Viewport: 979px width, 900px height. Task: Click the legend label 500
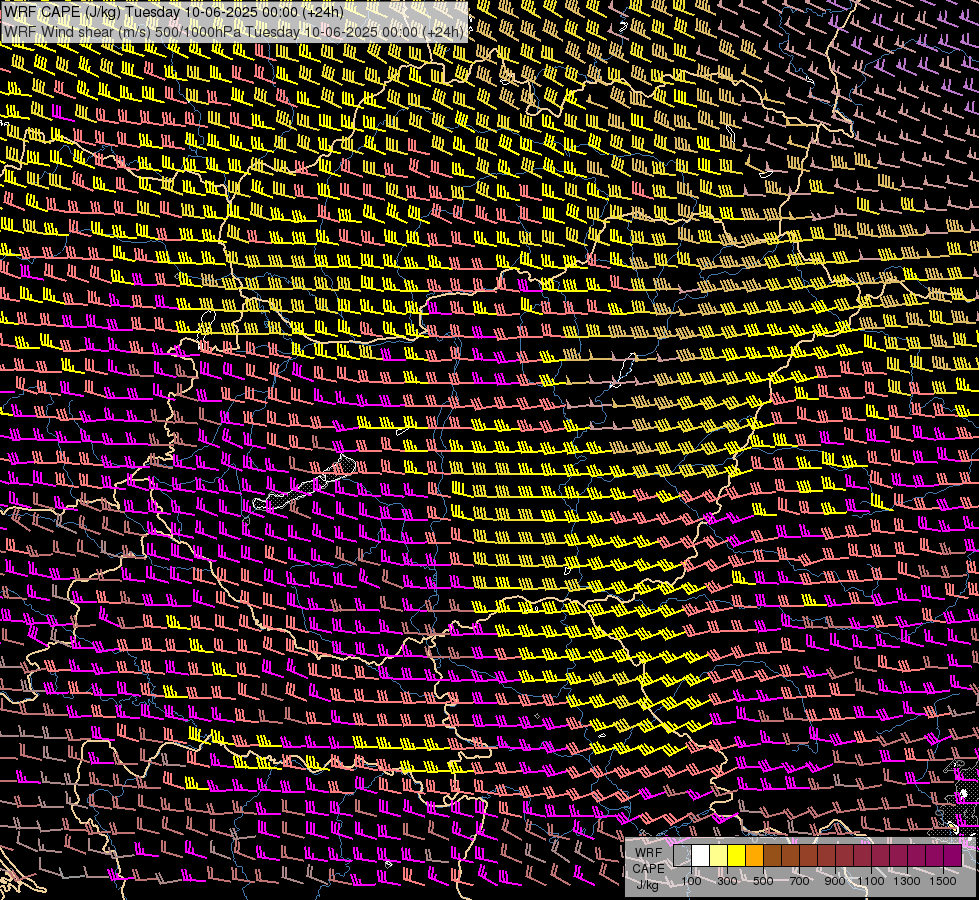point(763,881)
